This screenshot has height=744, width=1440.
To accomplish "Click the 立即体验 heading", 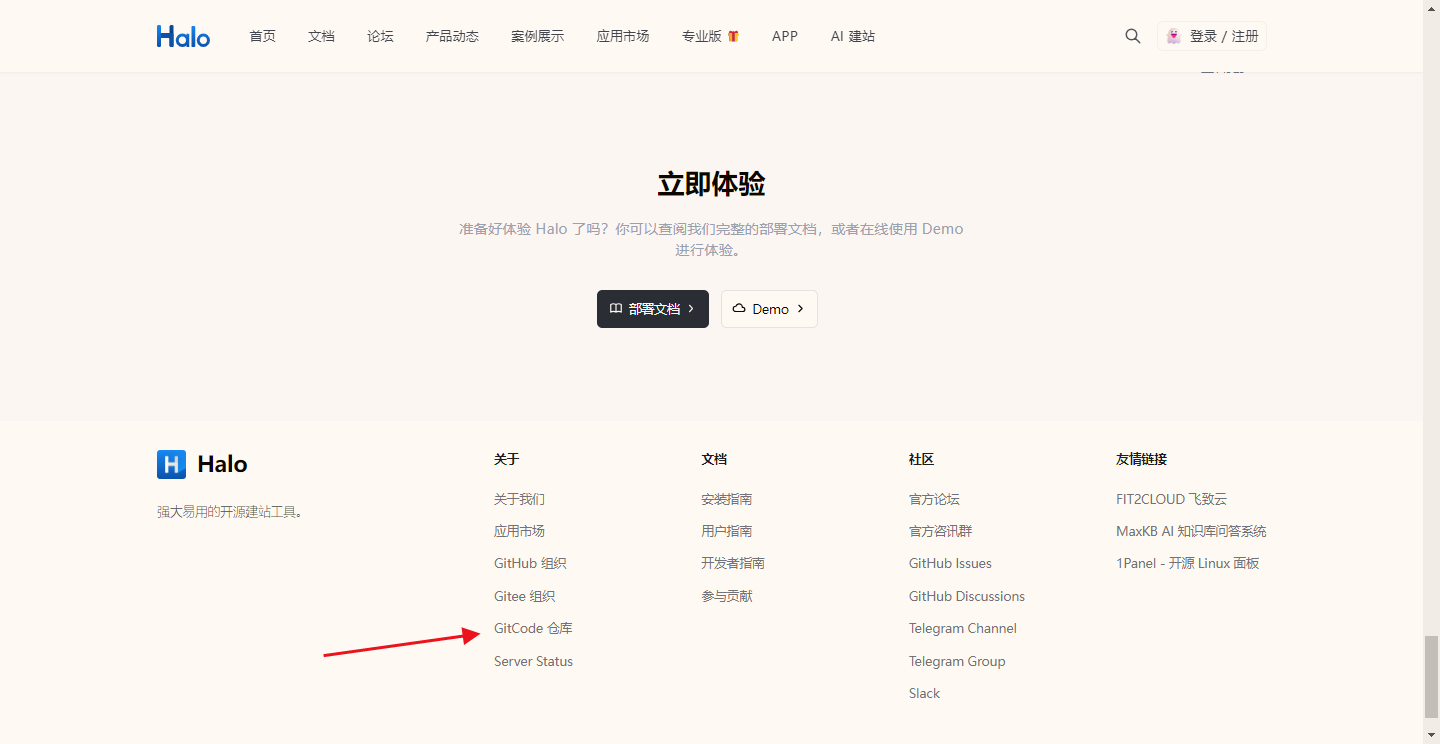I will pyautogui.click(x=711, y=184).
